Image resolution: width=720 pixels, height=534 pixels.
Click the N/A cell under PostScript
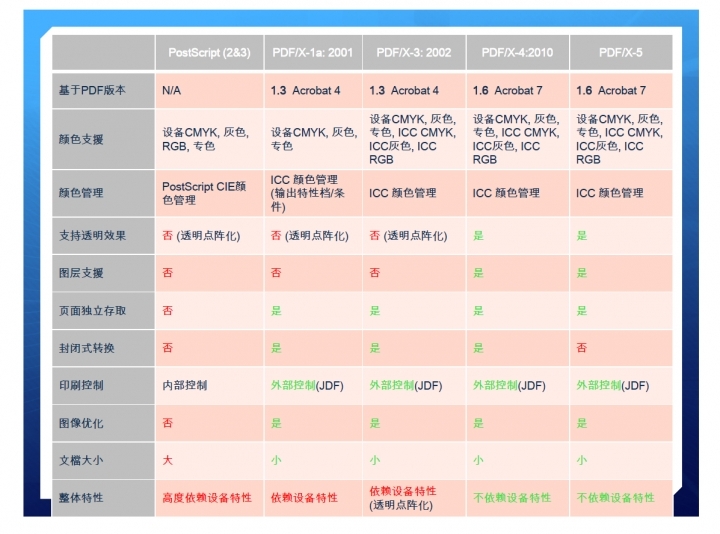pyautogui.click(x=172, y=91)
